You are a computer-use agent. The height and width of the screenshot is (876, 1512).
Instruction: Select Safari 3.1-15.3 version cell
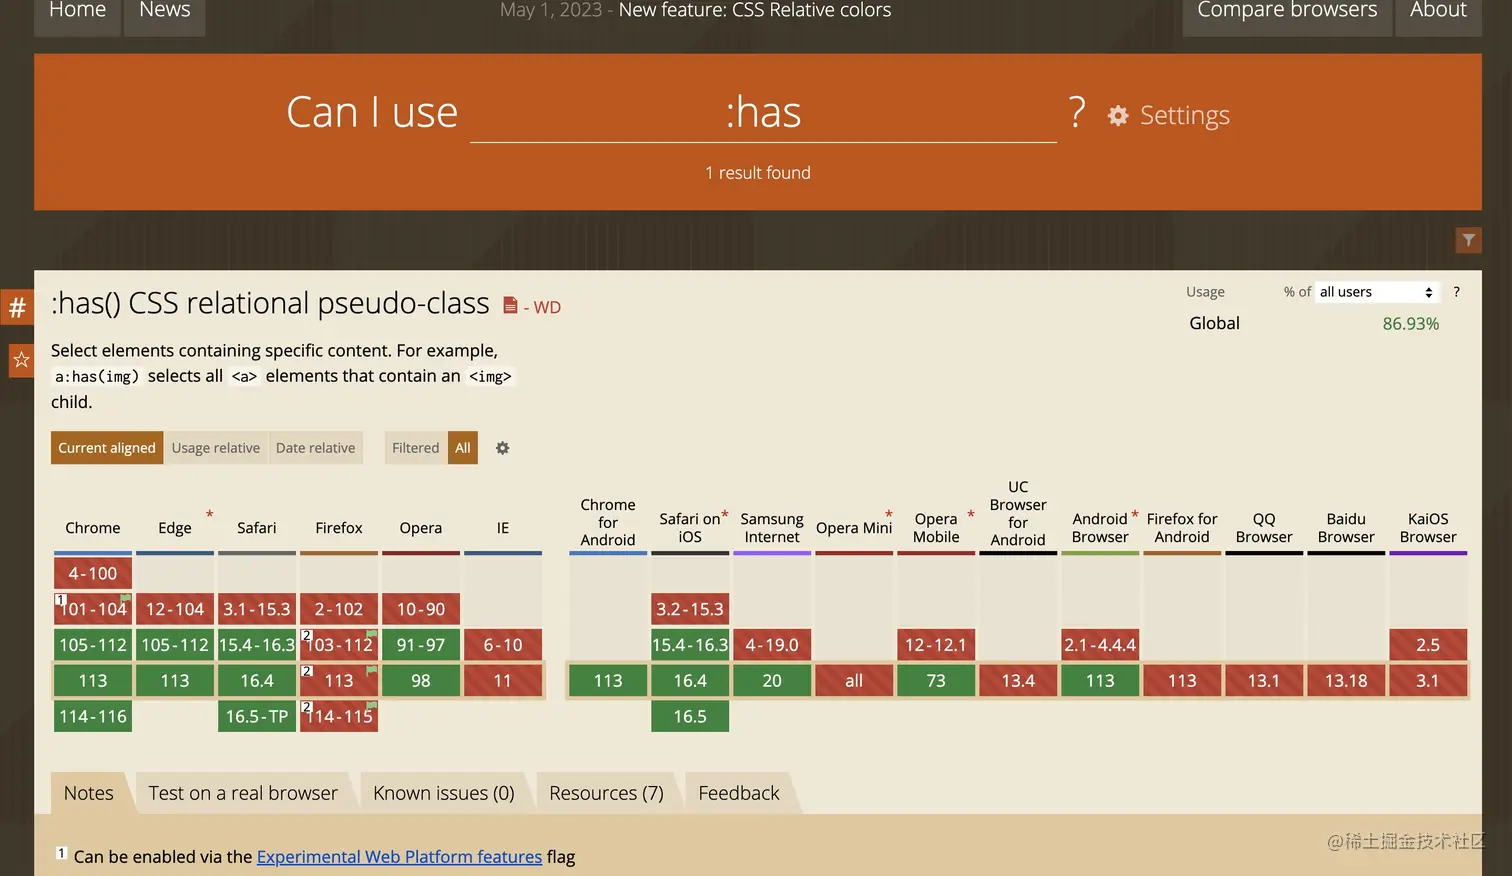(257, 609)
